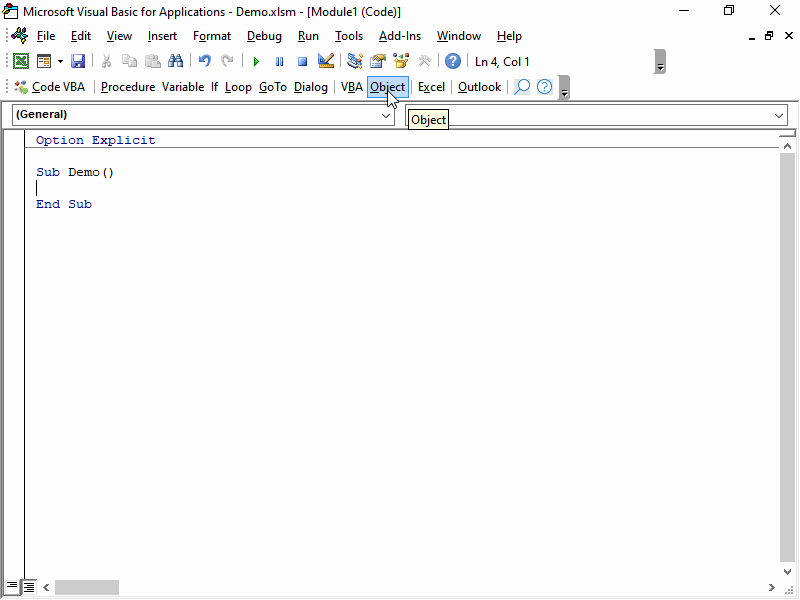The image size is (800, 600).
Task: Click the Code VBA search magnifier icon
Action: coord(520,87)
